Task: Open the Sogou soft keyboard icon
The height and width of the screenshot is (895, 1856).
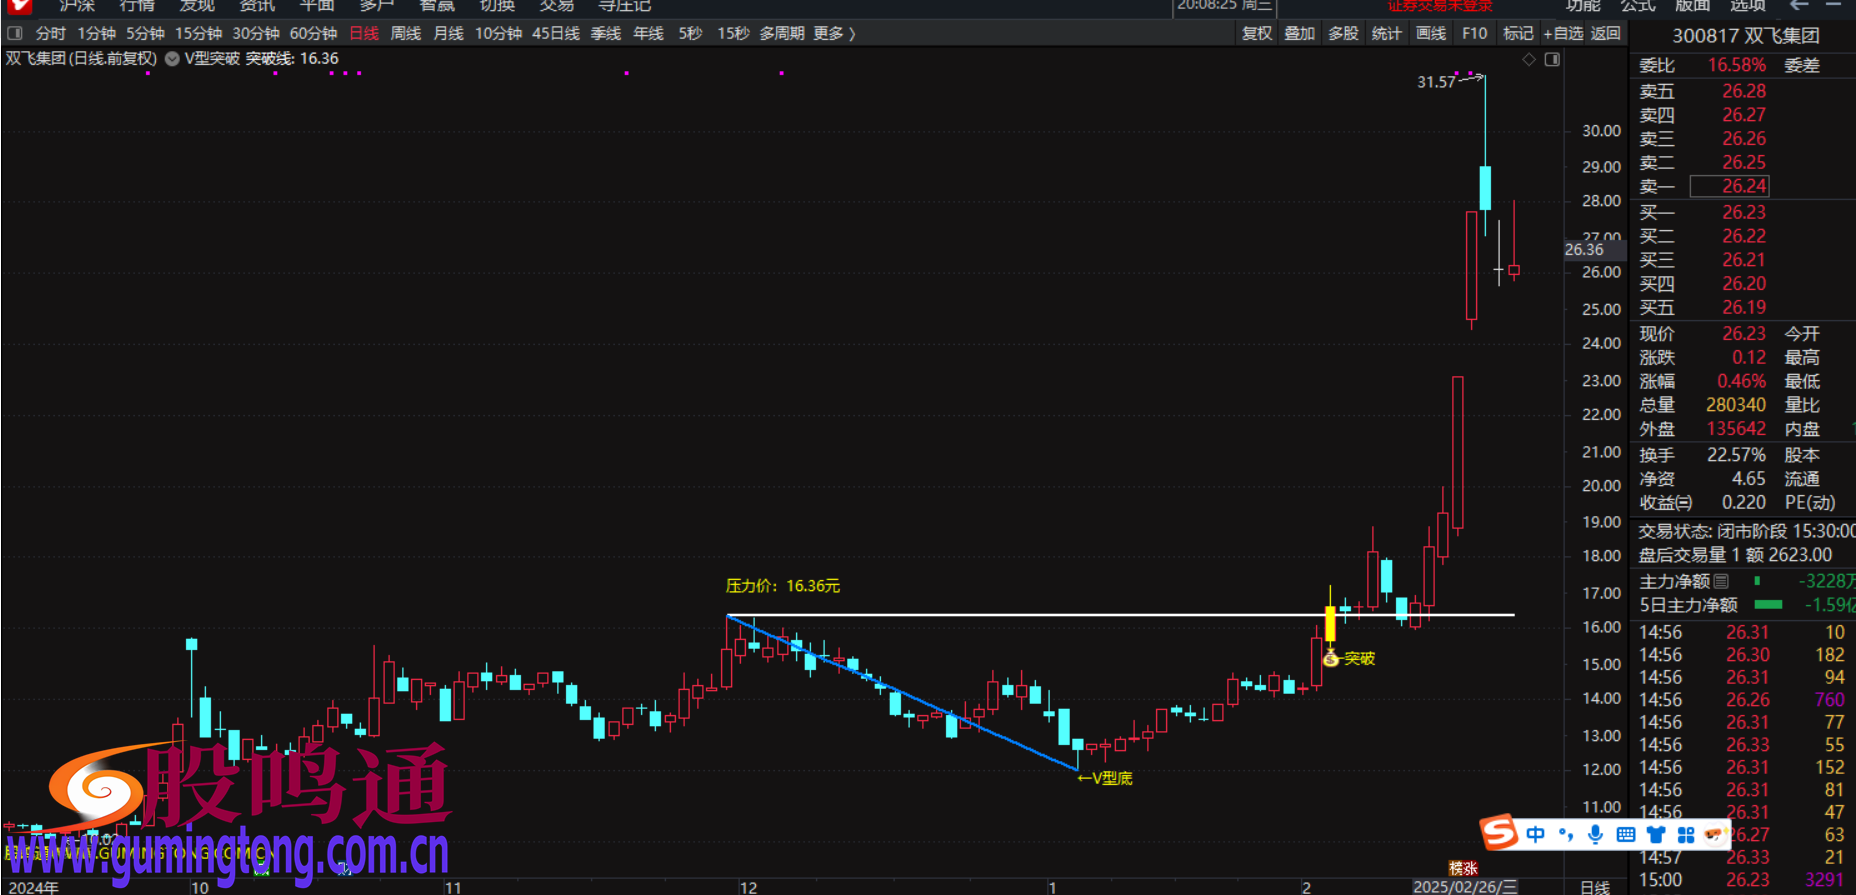Action: (x=1626, y=834)
